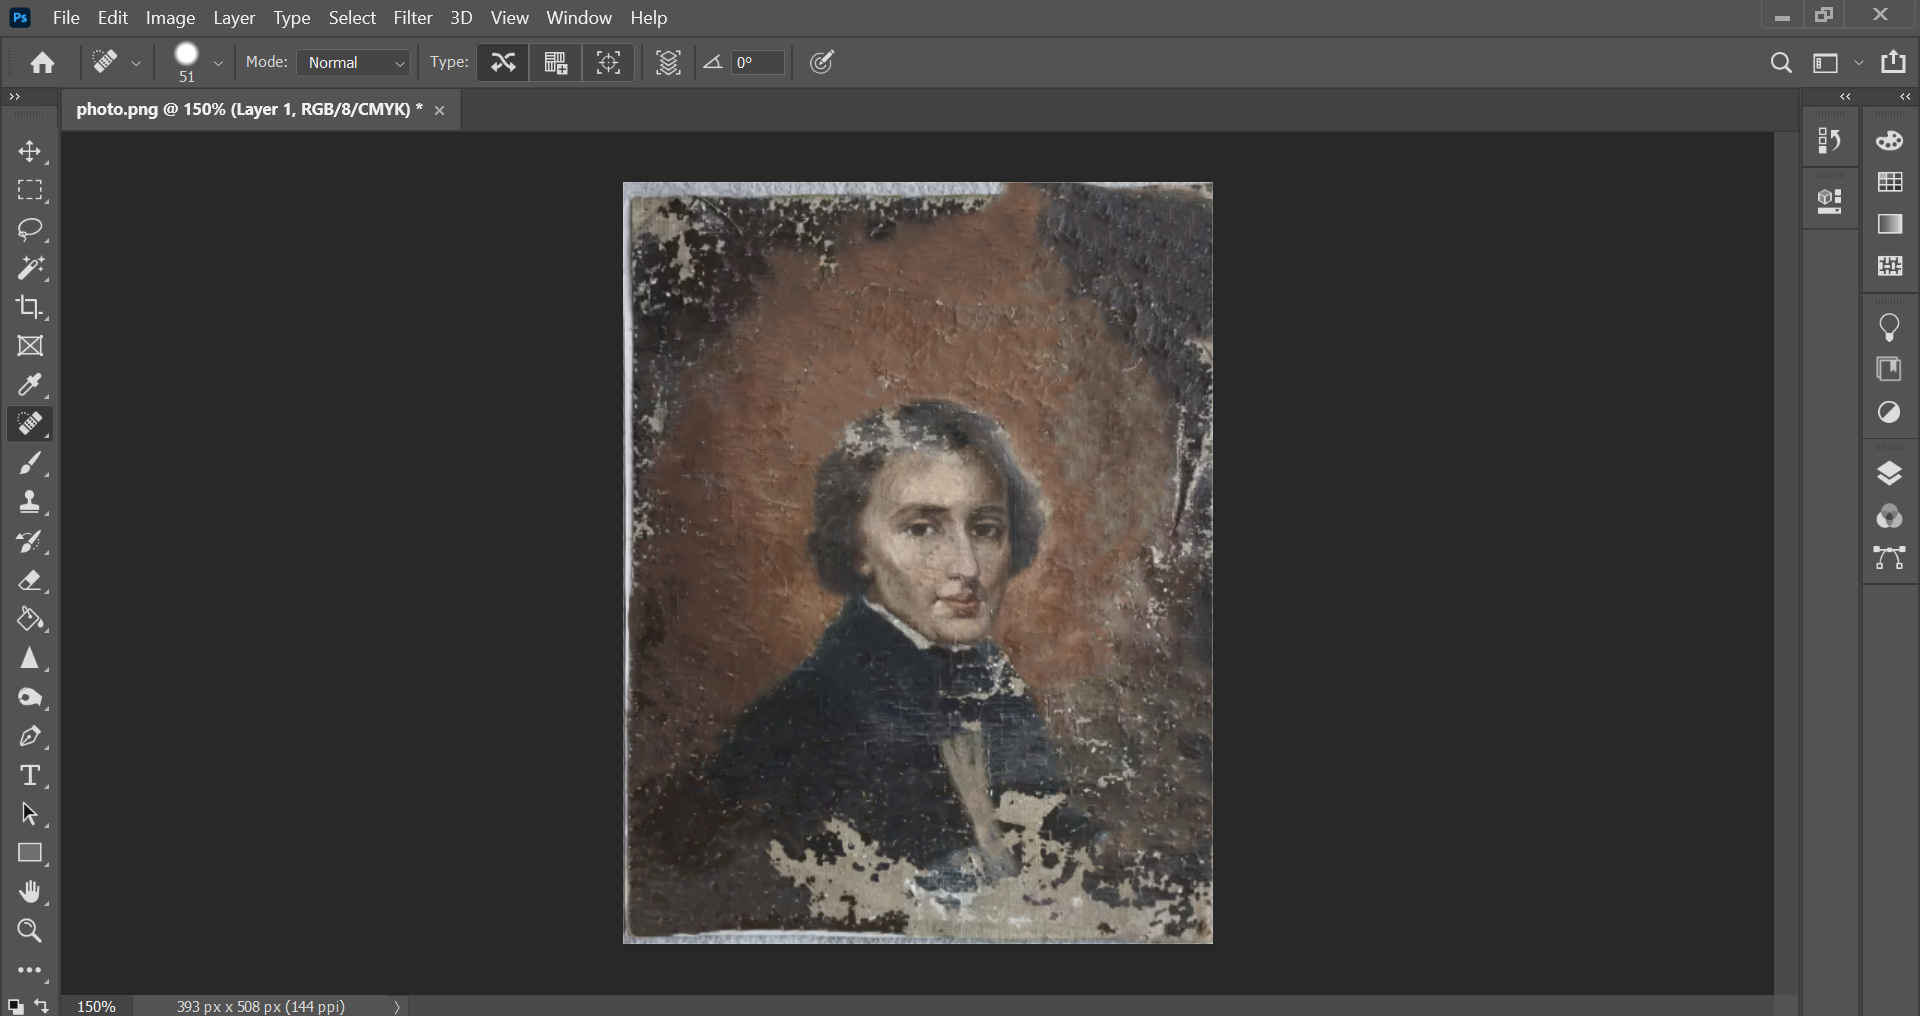Viewport: 1920px width, 1016px height.
Task: Select the Path Selection tool
Action: tap(30, 815)
